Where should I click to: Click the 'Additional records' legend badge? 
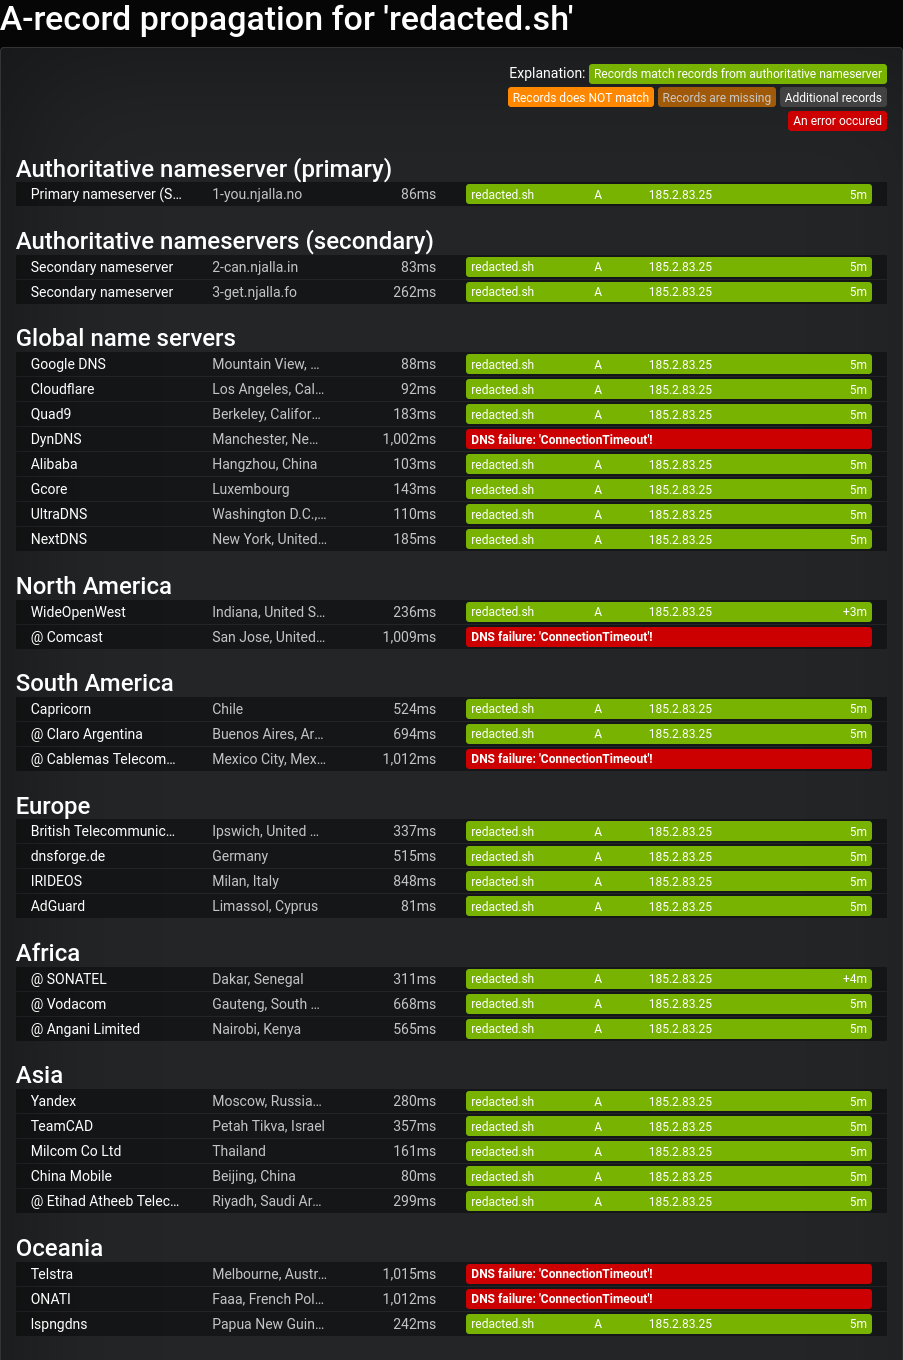click(x=833, y=97)
